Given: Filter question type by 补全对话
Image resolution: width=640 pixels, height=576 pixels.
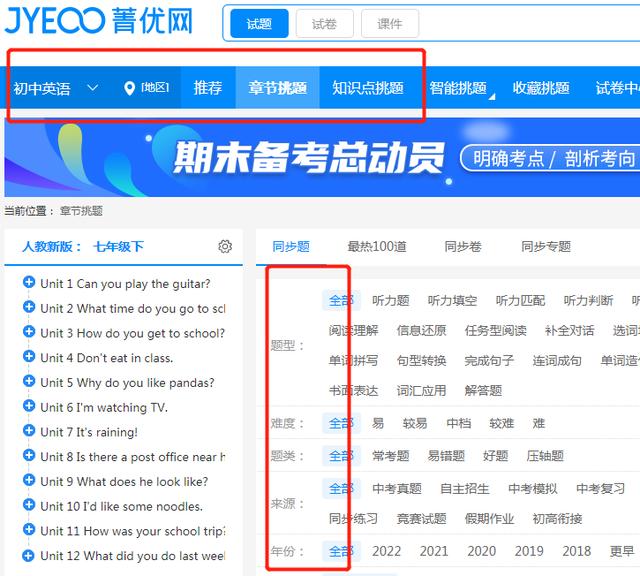Looking at the screenshot, I should [569, 330].
